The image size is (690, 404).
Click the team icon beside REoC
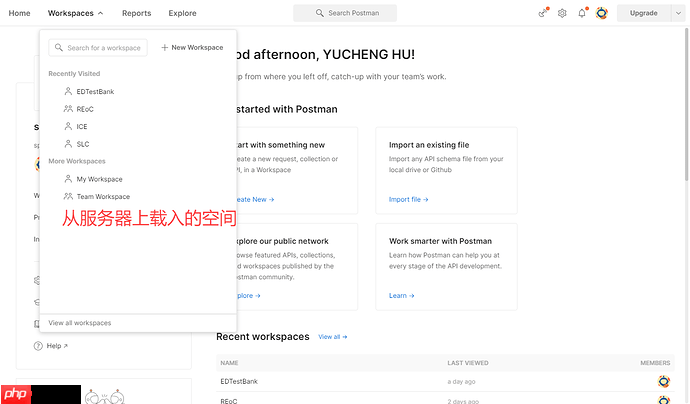tap(68, 109)
